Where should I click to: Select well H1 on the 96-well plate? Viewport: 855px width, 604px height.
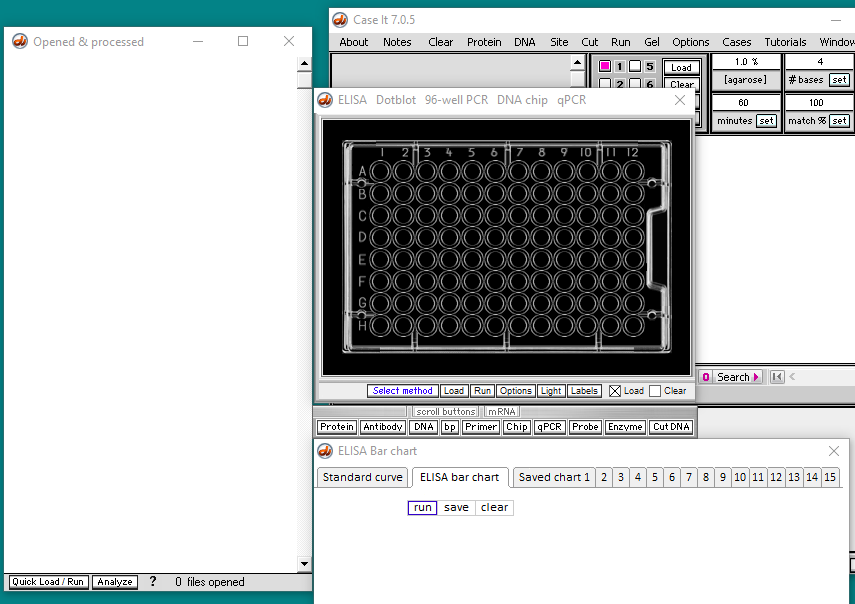point(381,325)
